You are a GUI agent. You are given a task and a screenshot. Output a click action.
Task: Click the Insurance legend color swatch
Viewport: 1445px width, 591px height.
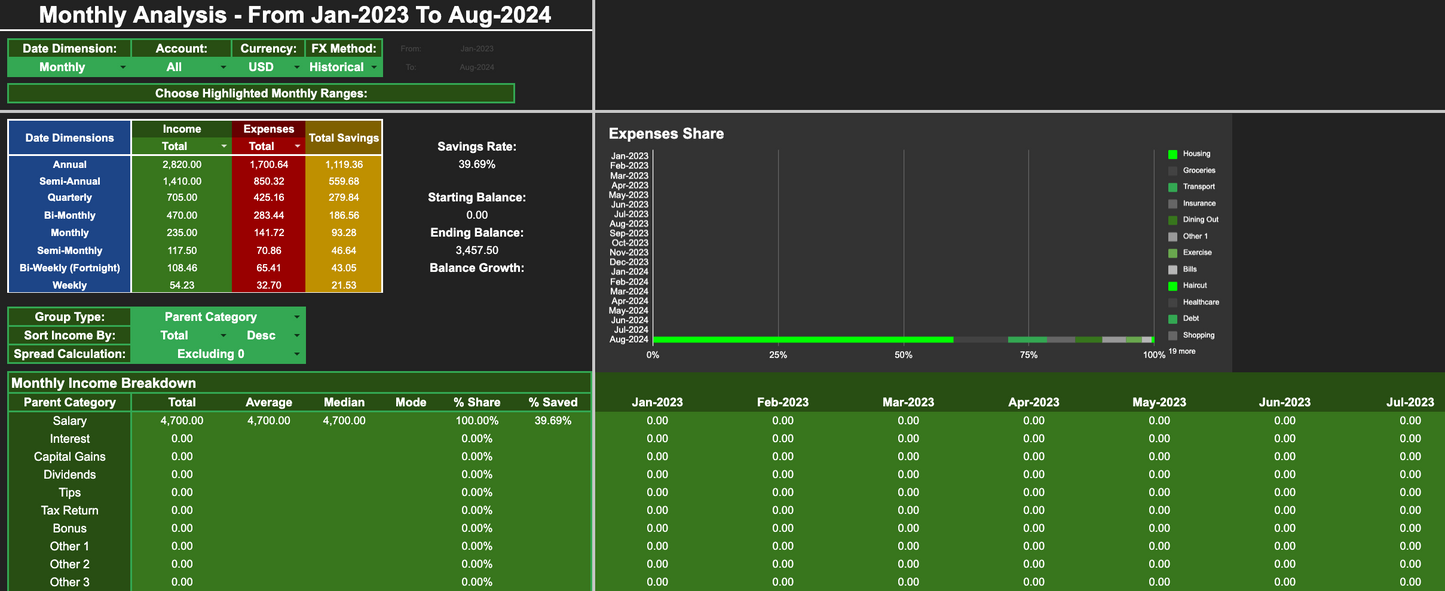(x=1172, y=204)
